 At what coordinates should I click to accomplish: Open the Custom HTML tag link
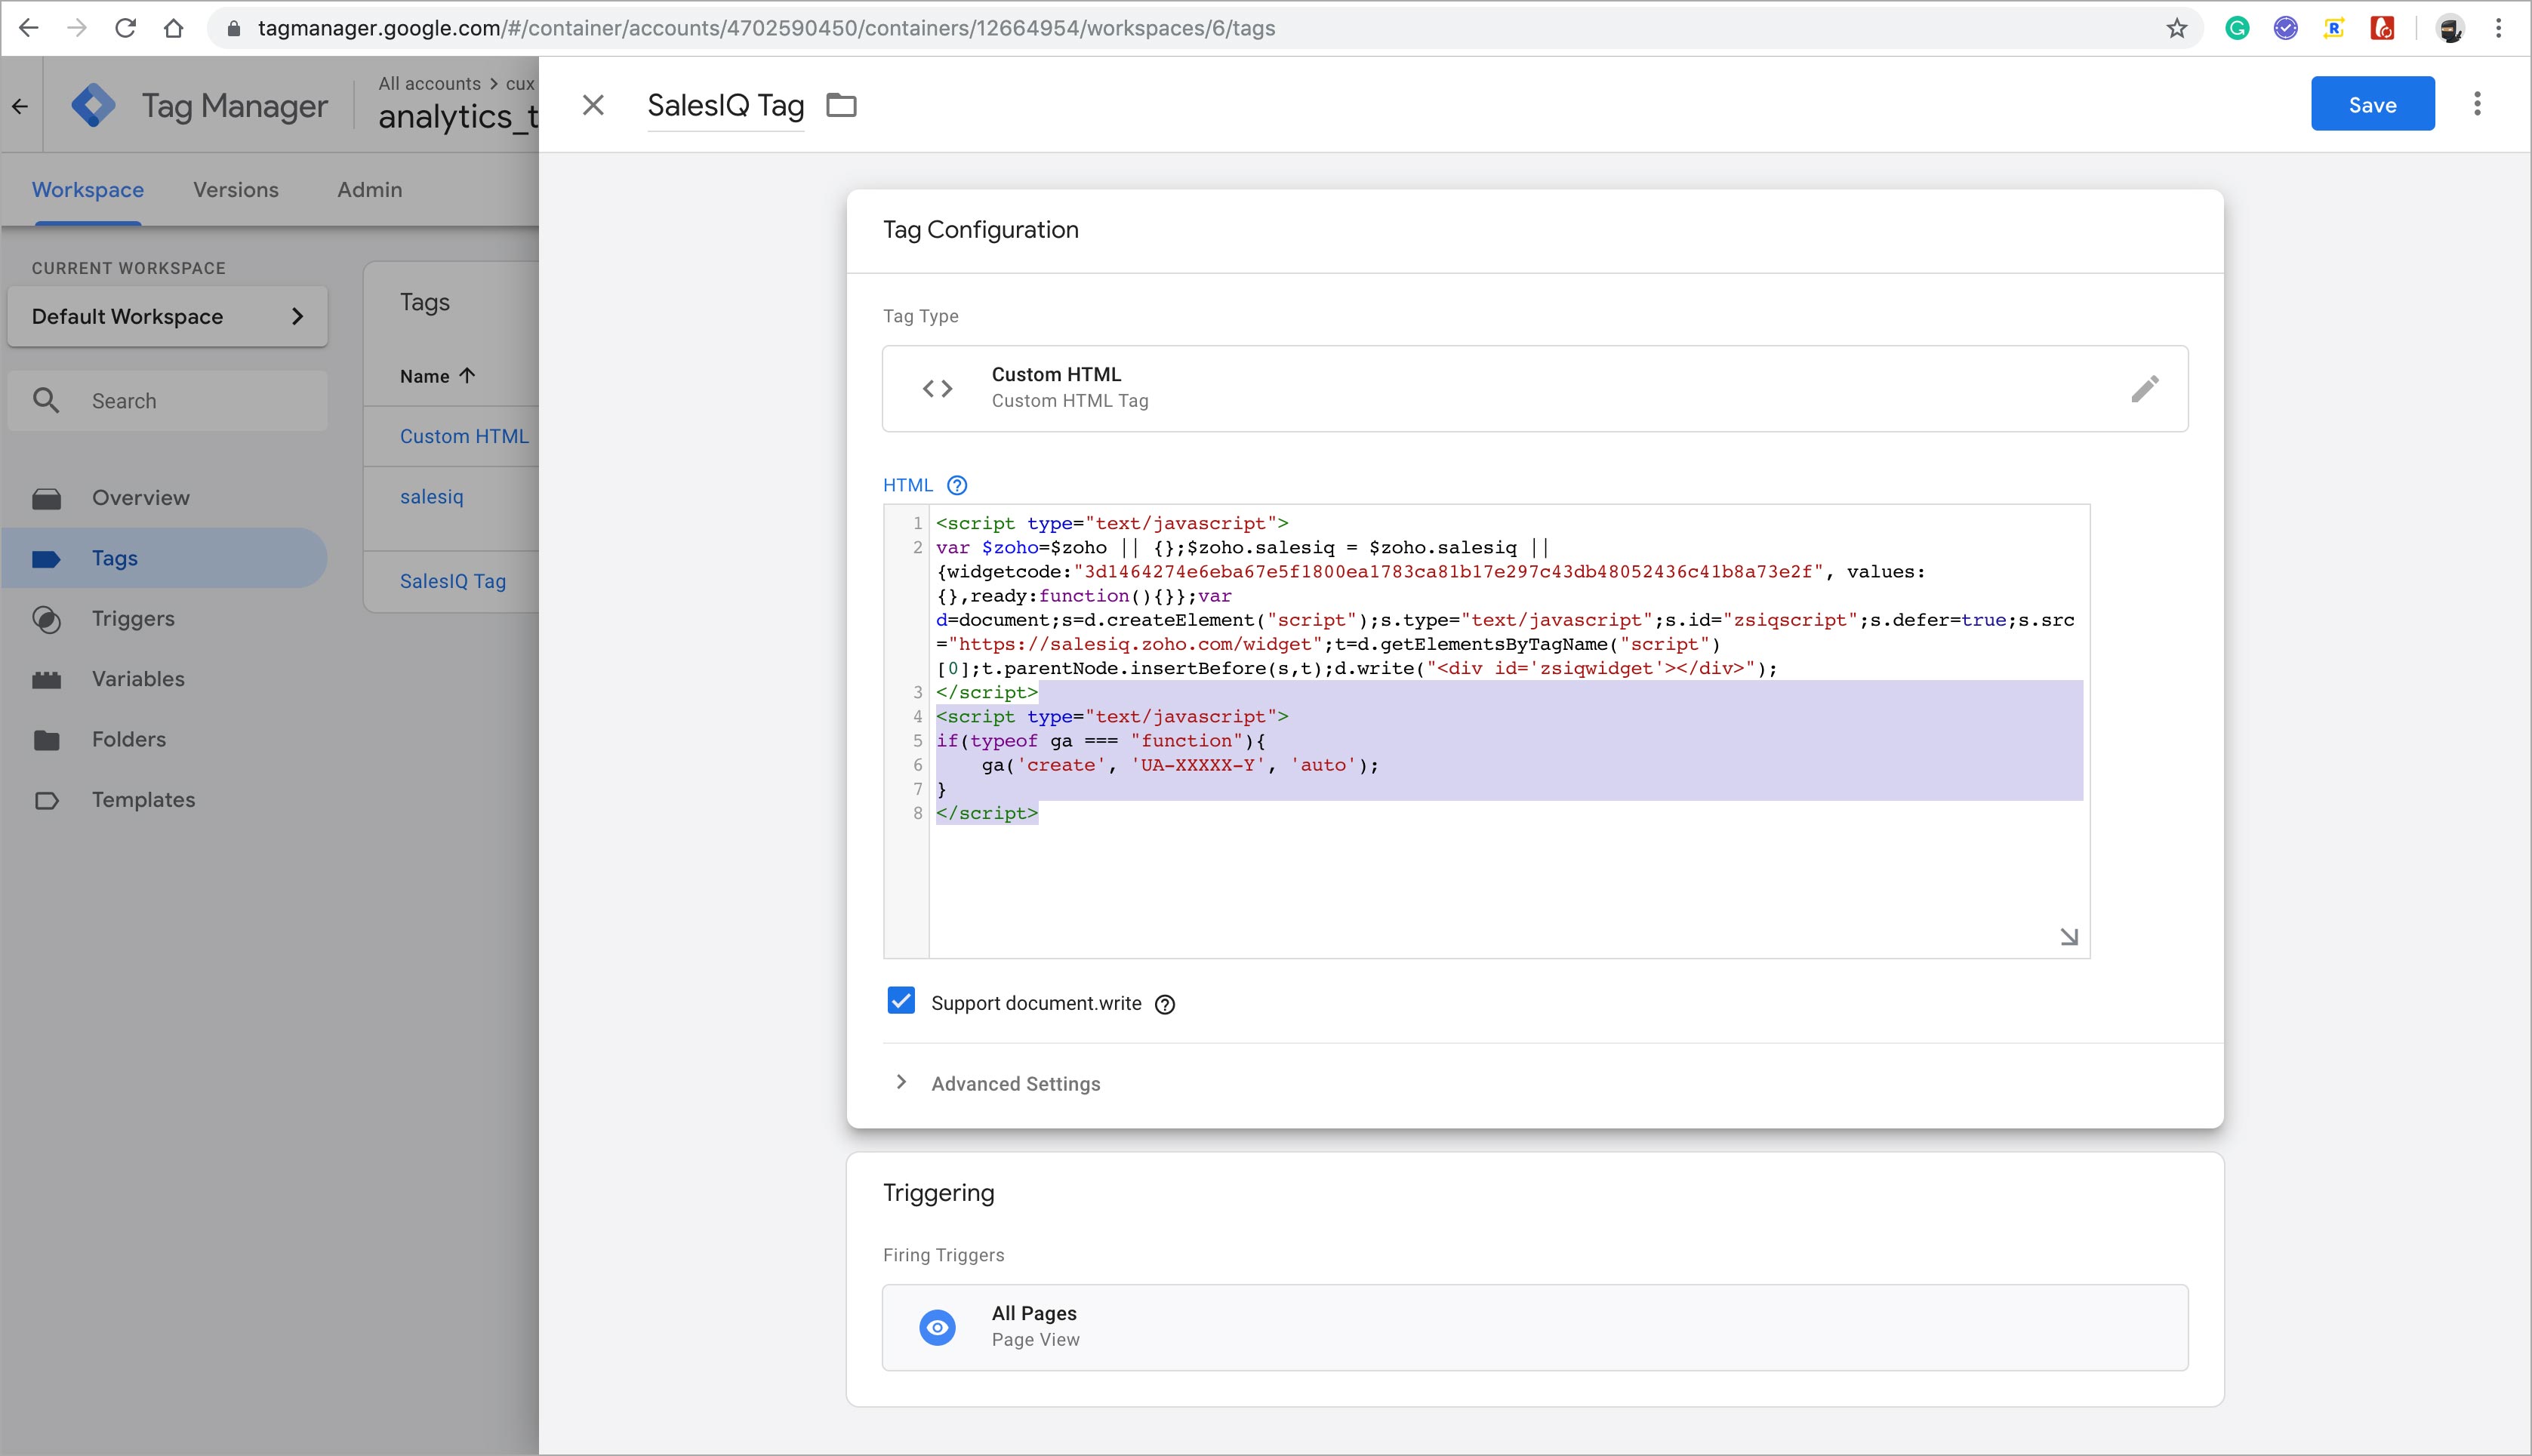[464, 436]
